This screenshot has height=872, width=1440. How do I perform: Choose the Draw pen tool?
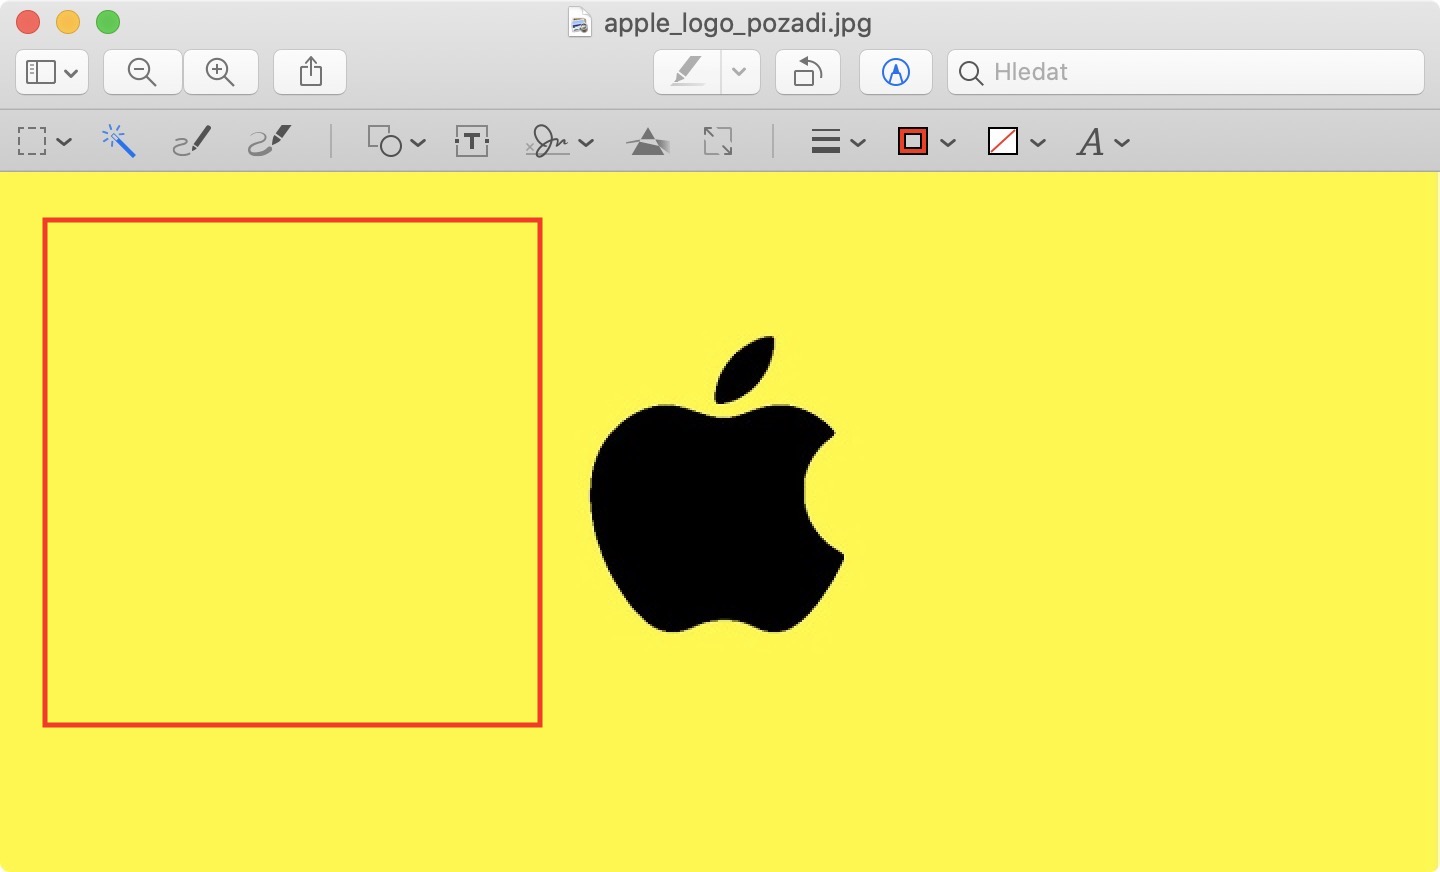click(x=269, y=142)
